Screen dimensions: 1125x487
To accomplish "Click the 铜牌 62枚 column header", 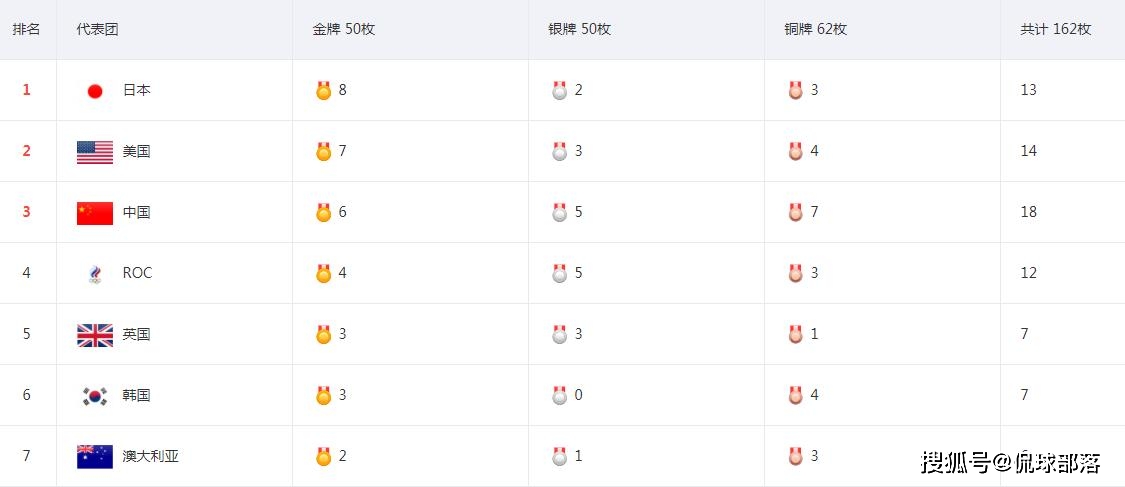I will tap(815, 29).
